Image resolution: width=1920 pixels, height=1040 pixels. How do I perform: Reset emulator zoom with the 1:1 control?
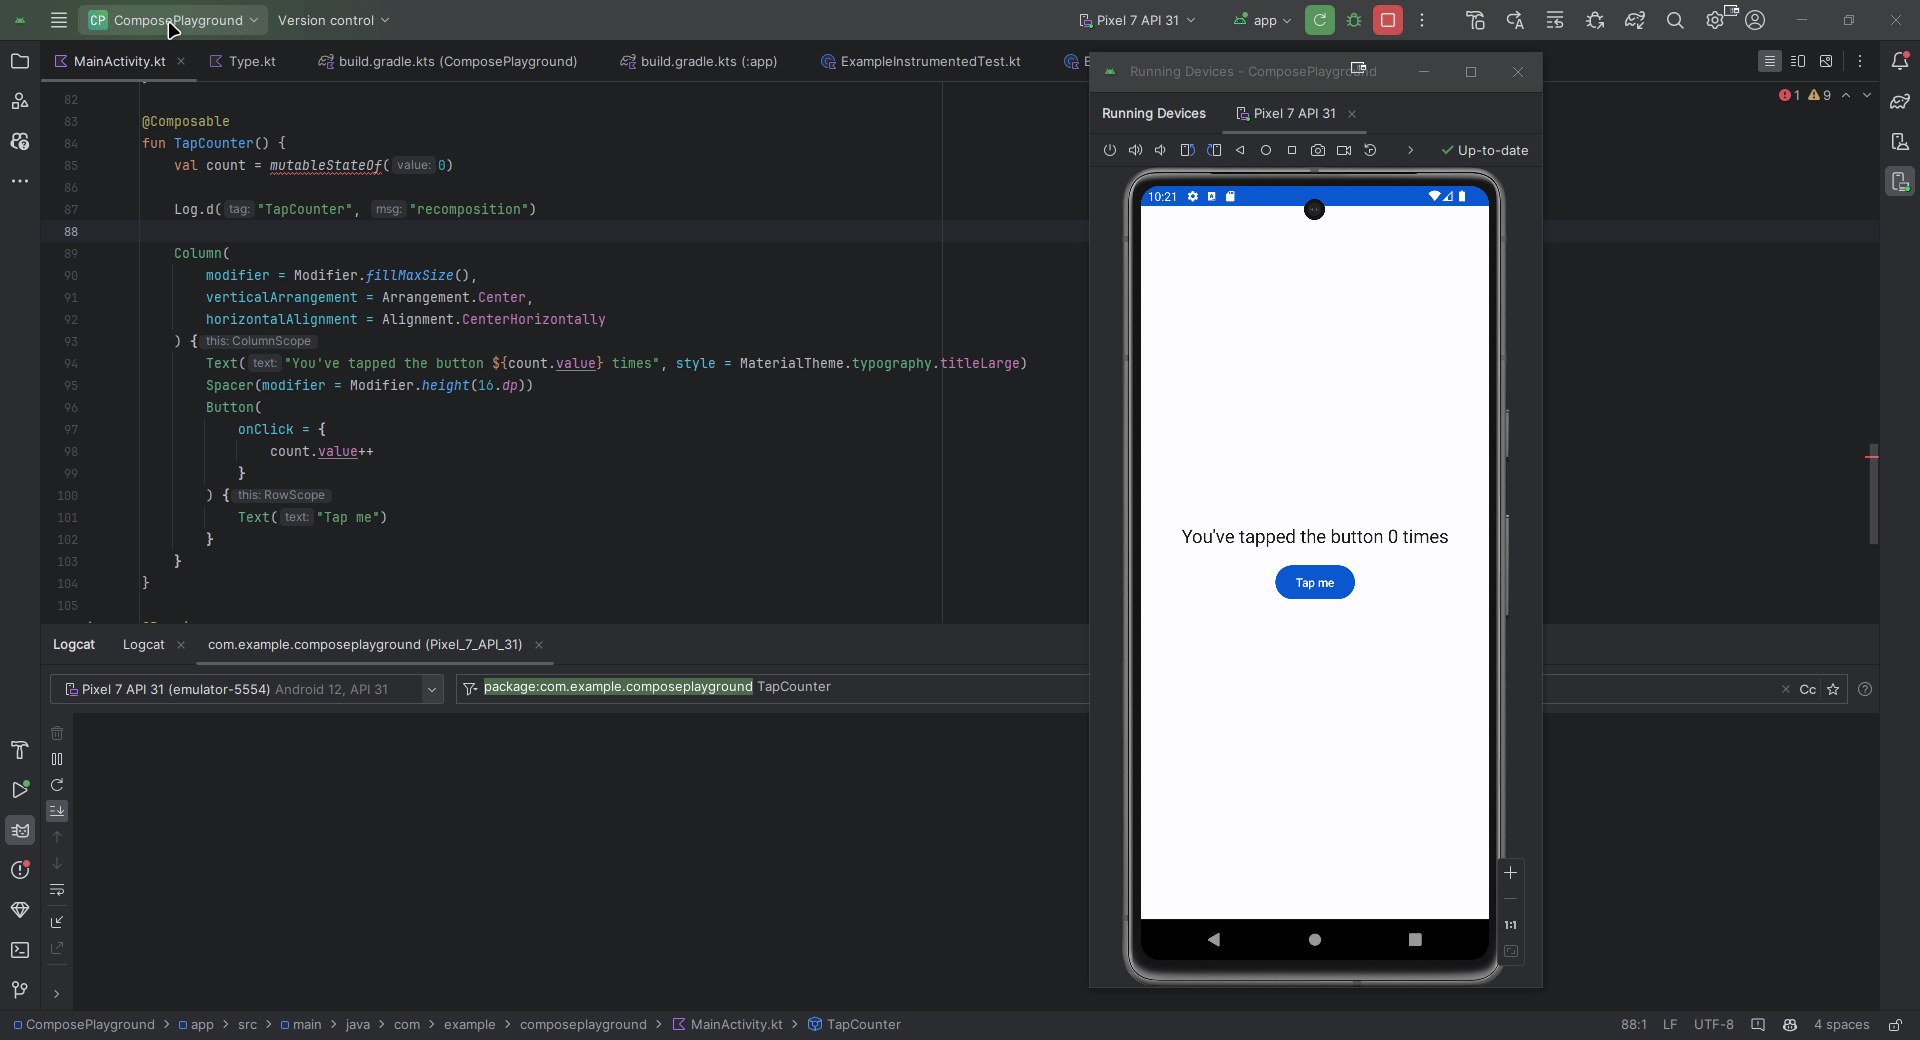click(x=1510, y=925)
